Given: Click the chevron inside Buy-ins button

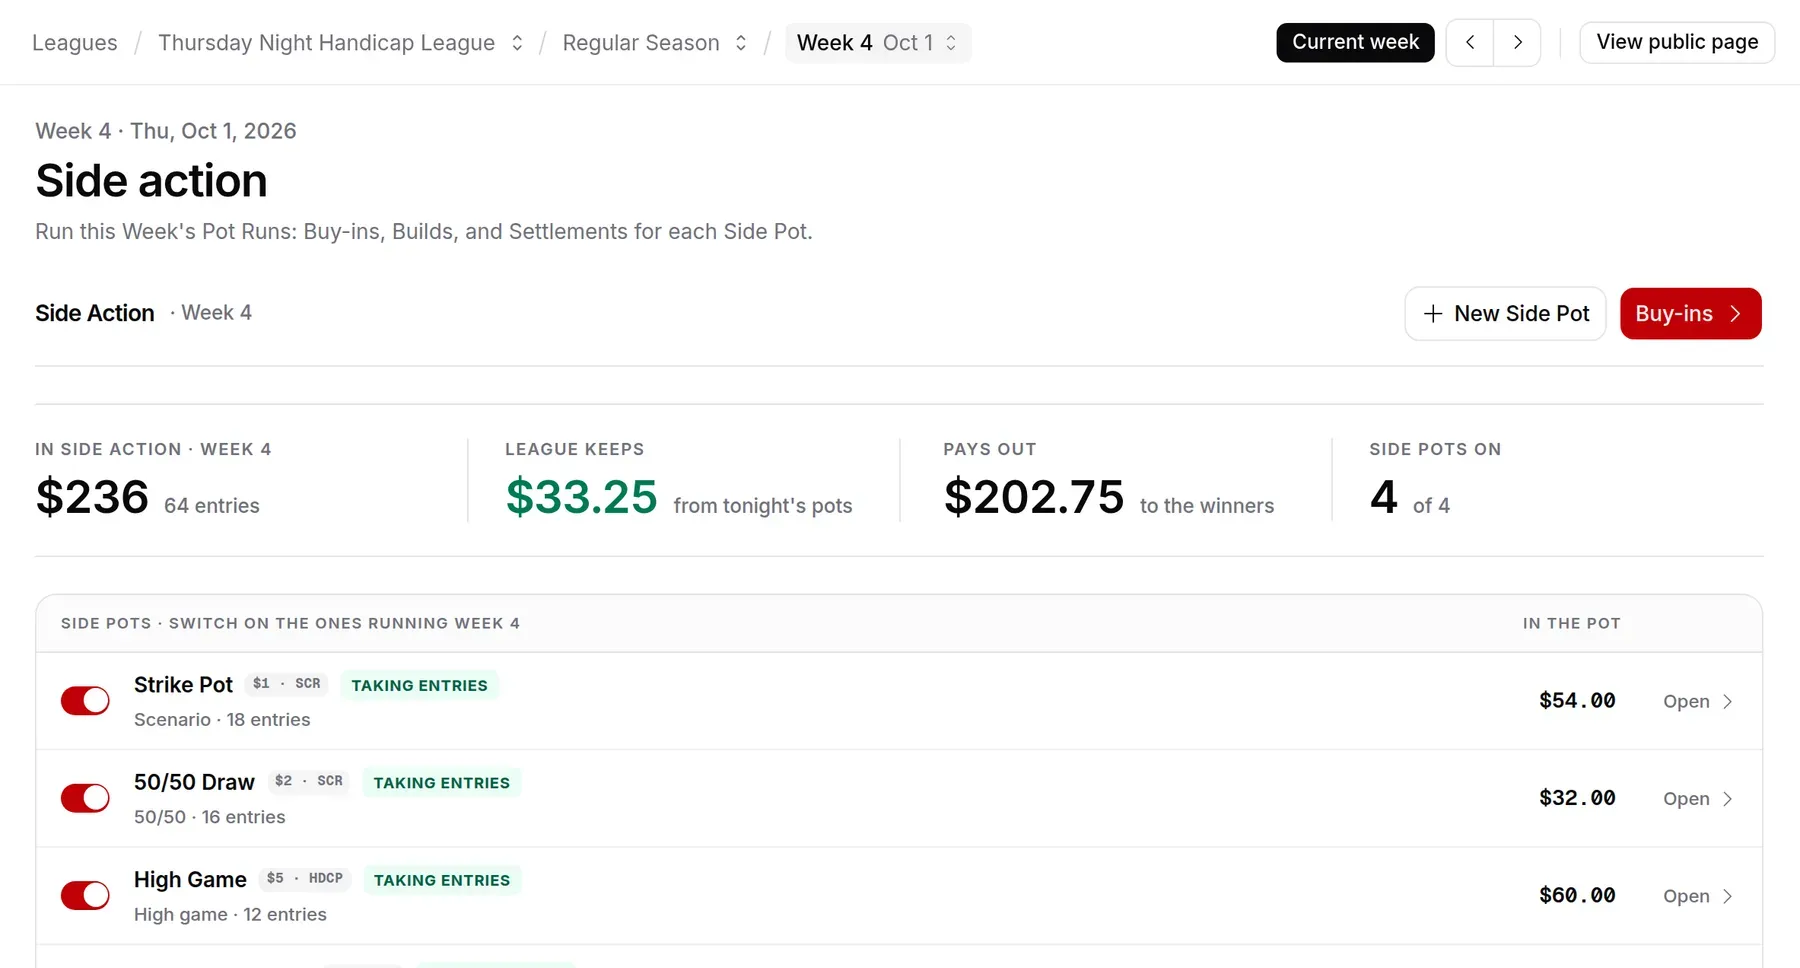Looking at the screenshot, I should [1735, 314].
